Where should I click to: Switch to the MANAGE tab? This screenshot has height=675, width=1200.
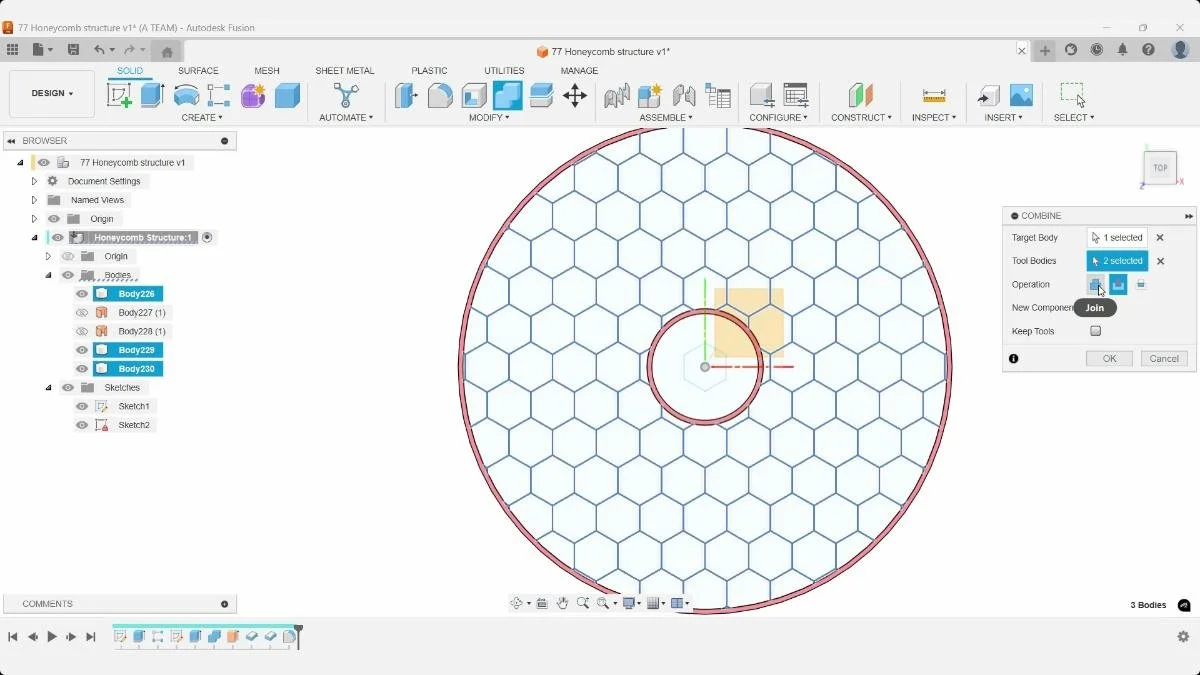[x=579, y=71]
